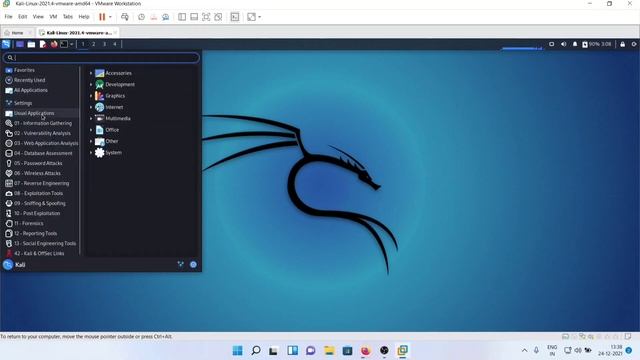Open settings manager icon at menu bottom
Image resolution: width=640 pixels, height=360 pixels.
[181, 264]
